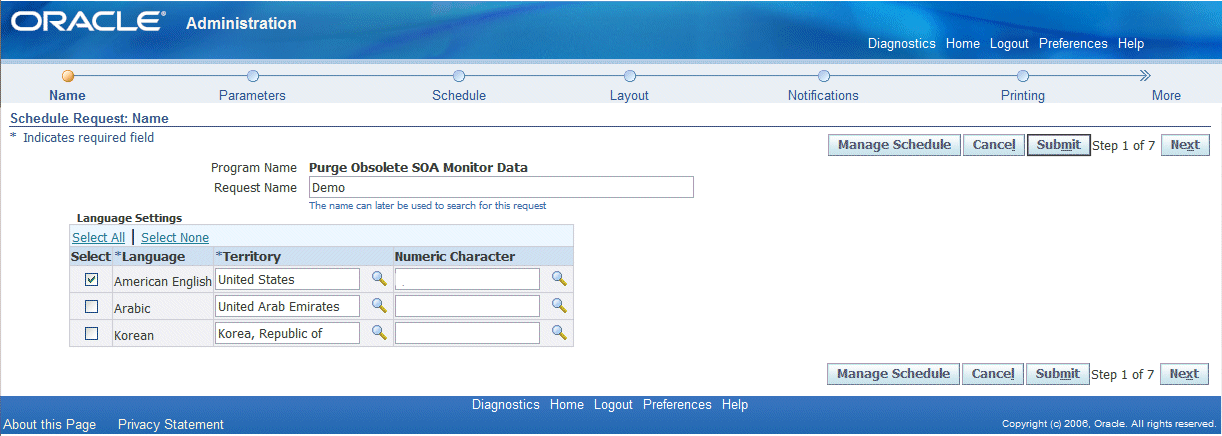Click Select None languages link
The width and height of the screenshot is (1222, 436).
[175, 237]
